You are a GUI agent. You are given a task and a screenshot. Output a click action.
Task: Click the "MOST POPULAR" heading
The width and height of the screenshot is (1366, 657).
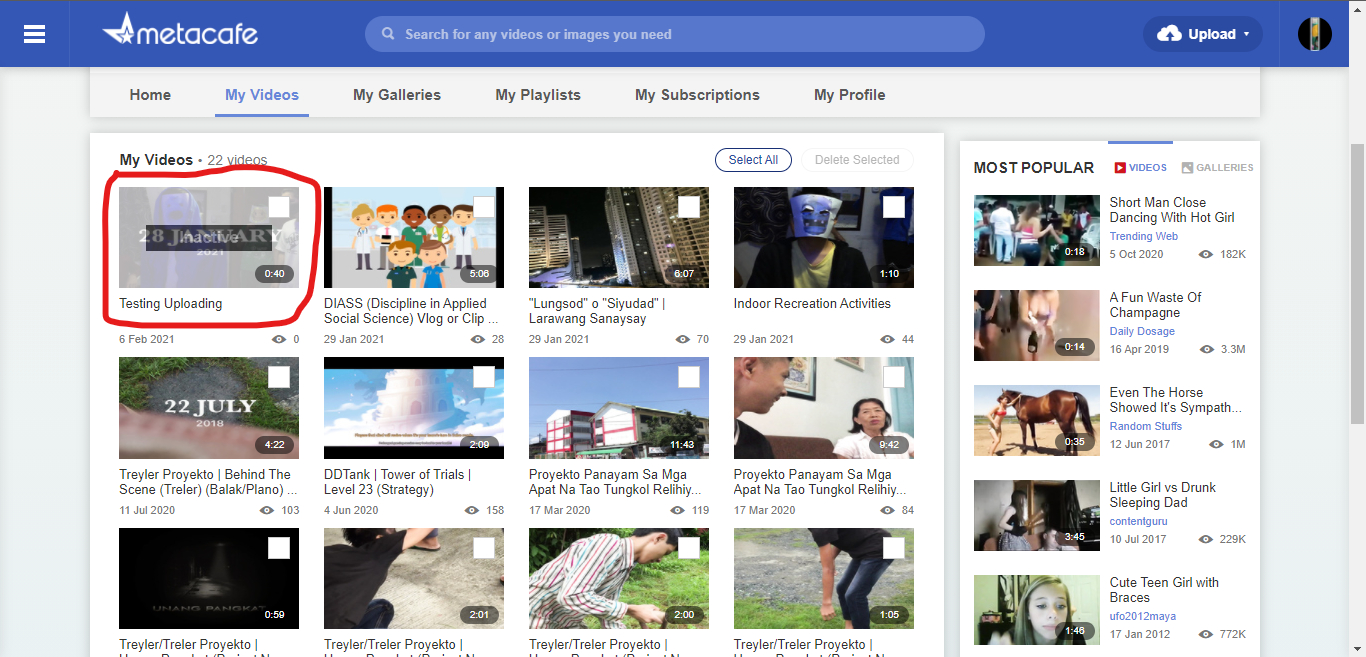(1034, 168)
